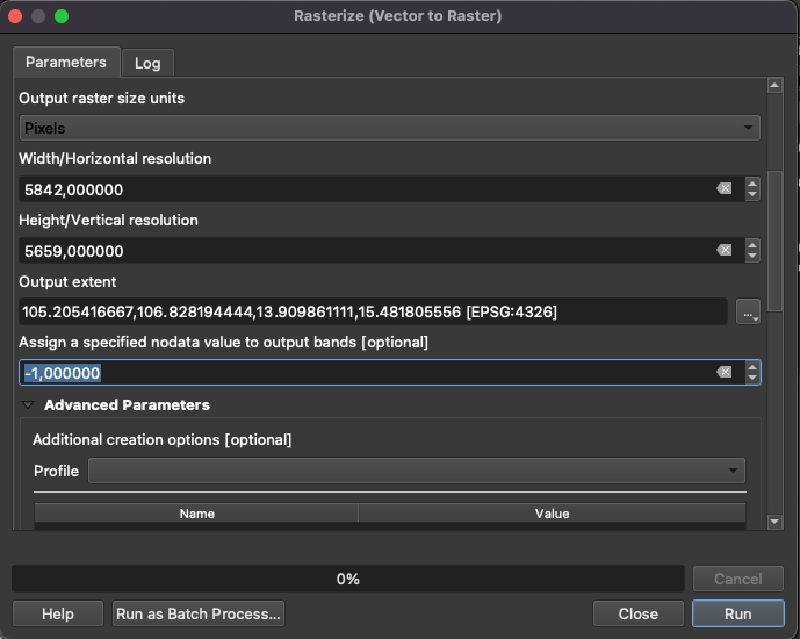Click the vertical scrollbar thumb
The image size is (800, 639).
coord(774,220)
